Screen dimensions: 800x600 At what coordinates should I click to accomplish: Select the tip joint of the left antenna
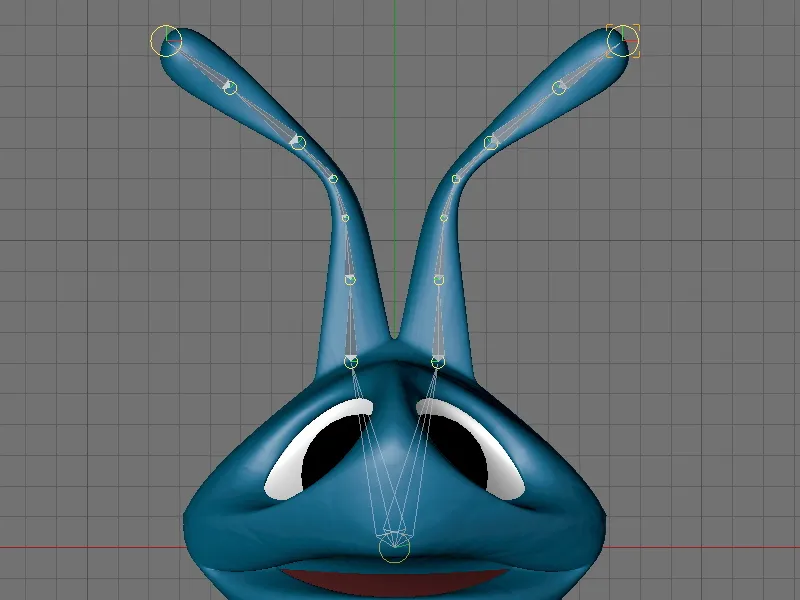pyautogui.click(x=166, y=40)
